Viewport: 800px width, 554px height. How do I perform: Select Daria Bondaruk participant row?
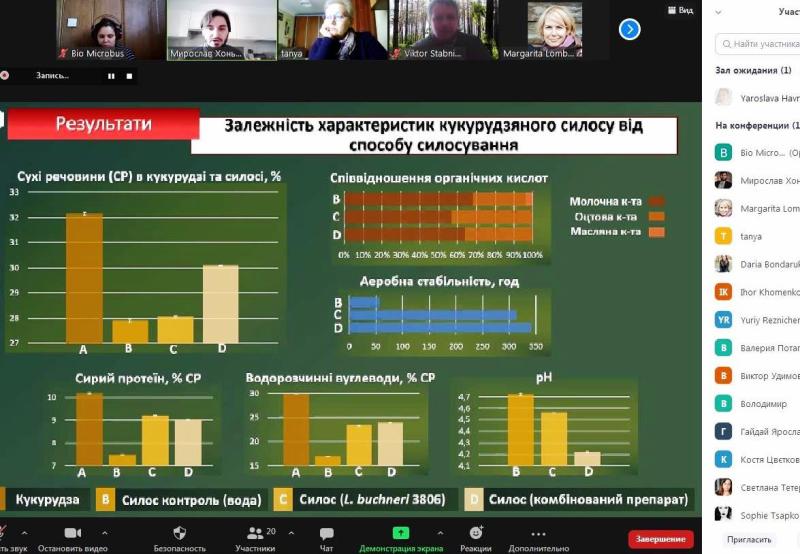pyautogui.click(x=757, y=264)
